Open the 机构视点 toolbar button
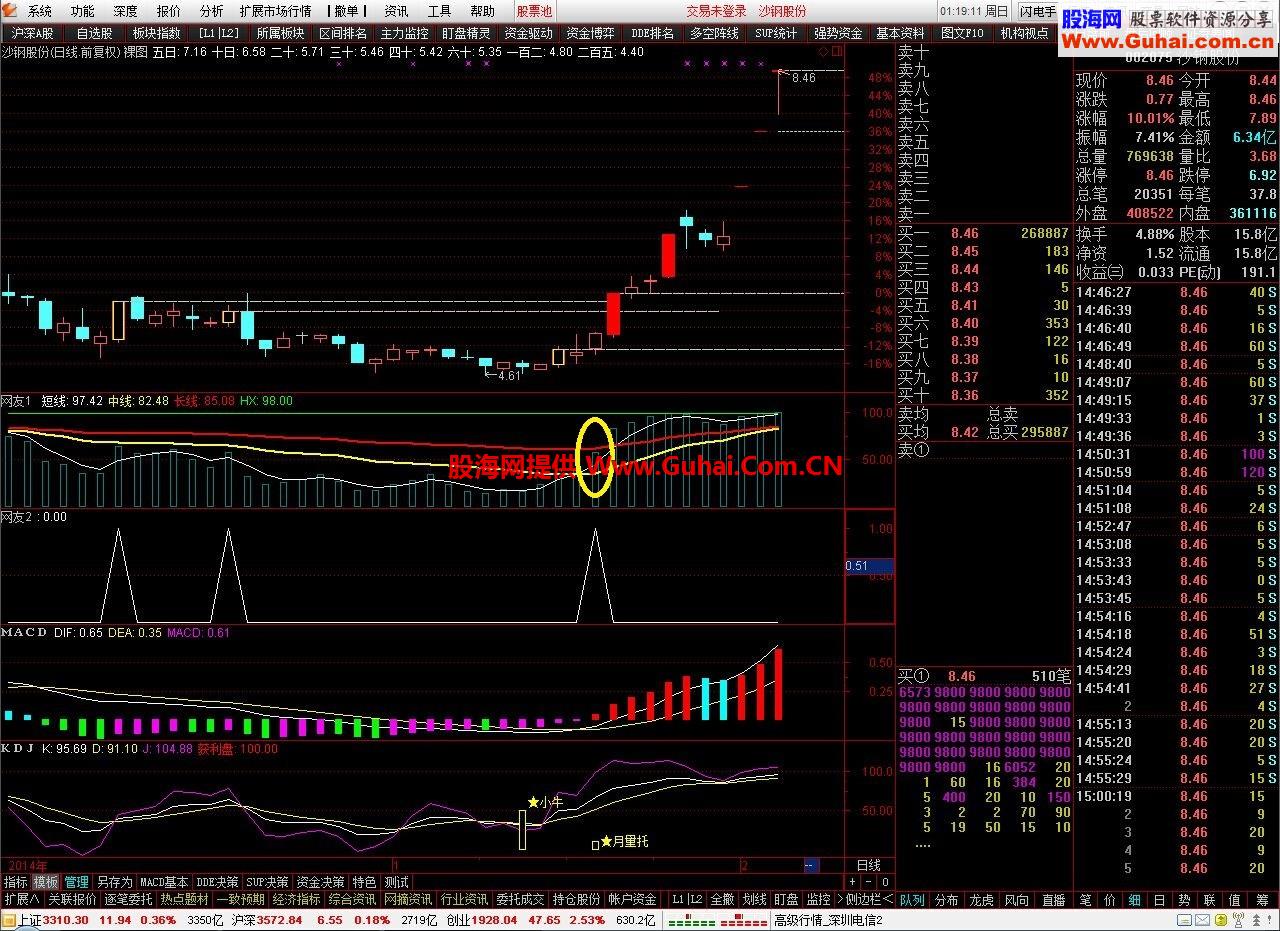Viewport: 1280px width, 931px height. 1025,33
